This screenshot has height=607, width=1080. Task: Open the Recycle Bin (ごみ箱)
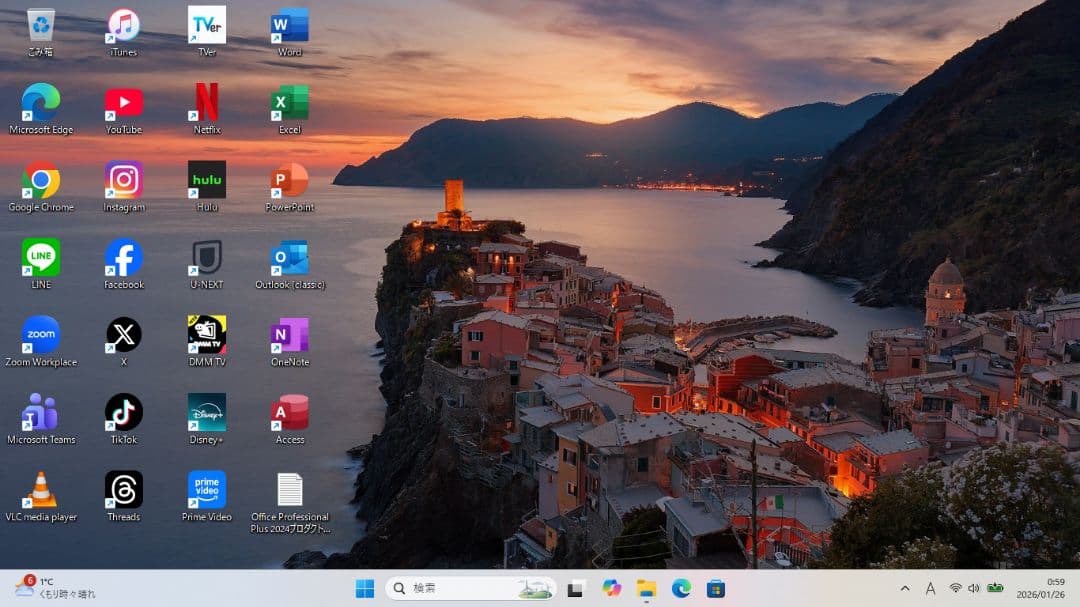(40, 22)
